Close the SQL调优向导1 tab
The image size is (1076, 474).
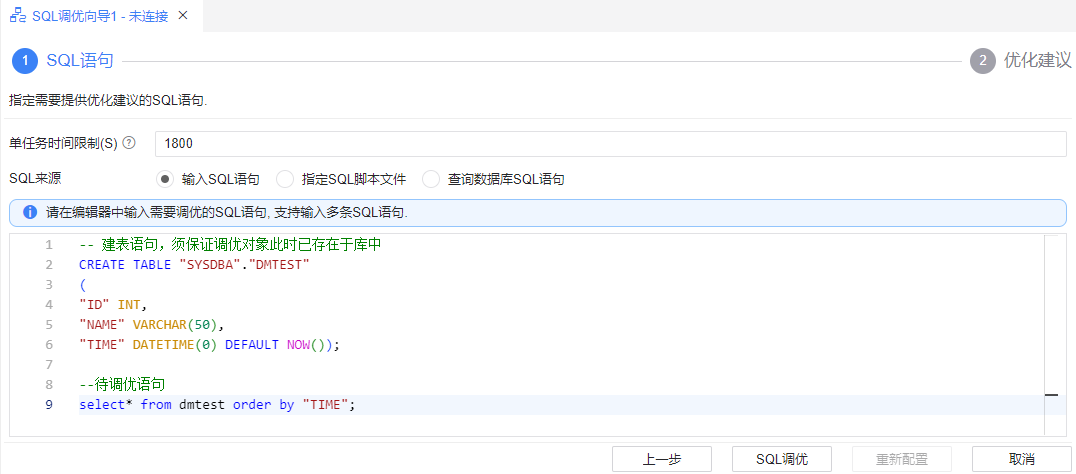(183, 16)
